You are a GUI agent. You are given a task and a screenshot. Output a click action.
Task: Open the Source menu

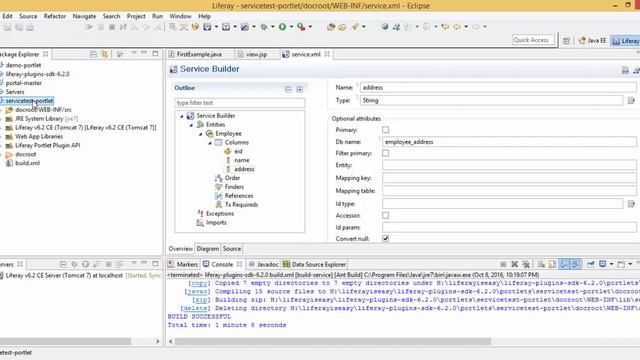point(28,16)
